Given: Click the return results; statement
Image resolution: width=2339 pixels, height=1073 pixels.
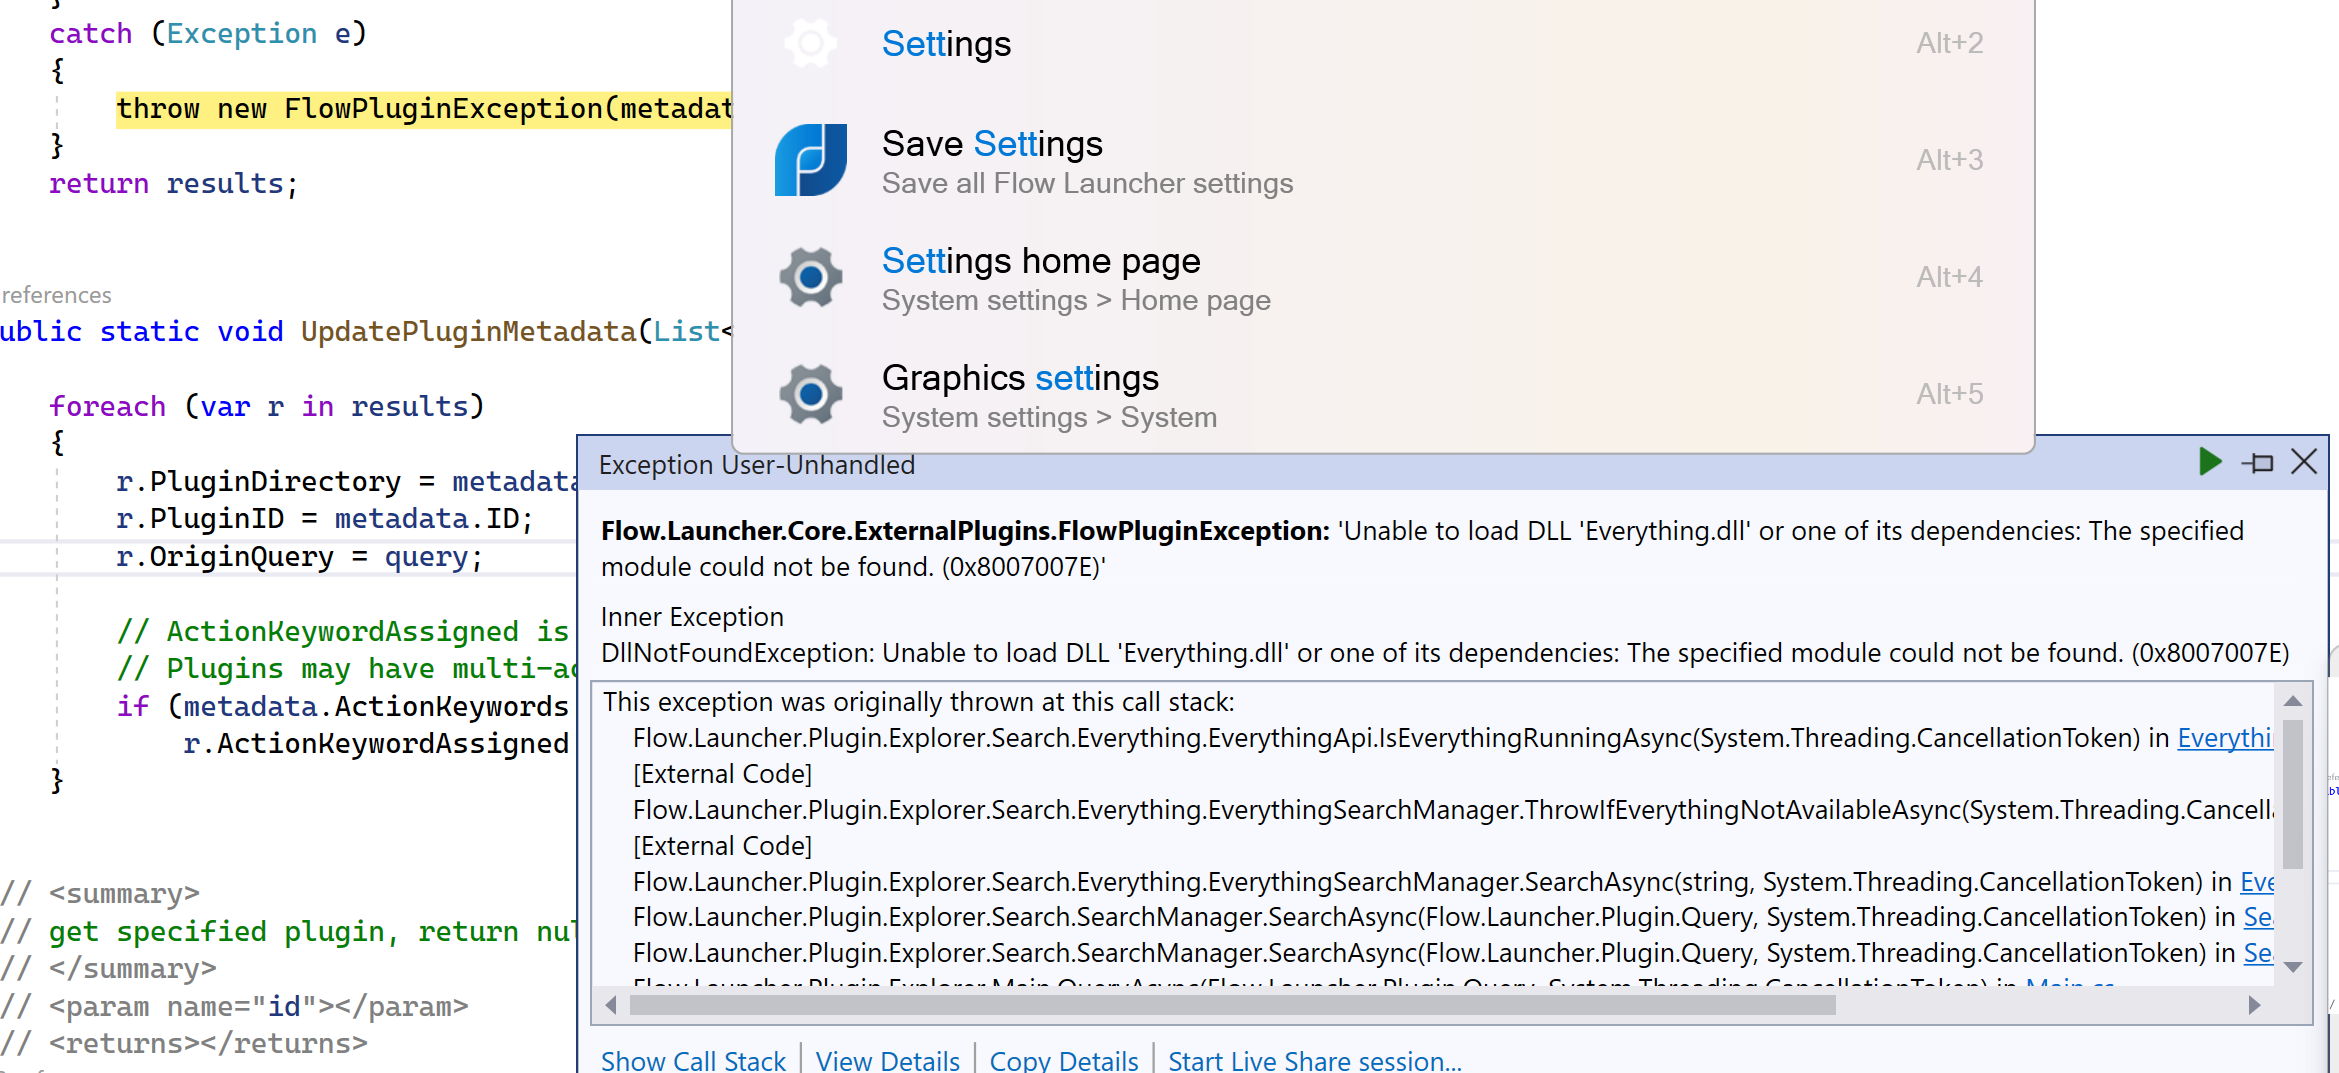Looking at the screenshot, I should coord(173,184).
